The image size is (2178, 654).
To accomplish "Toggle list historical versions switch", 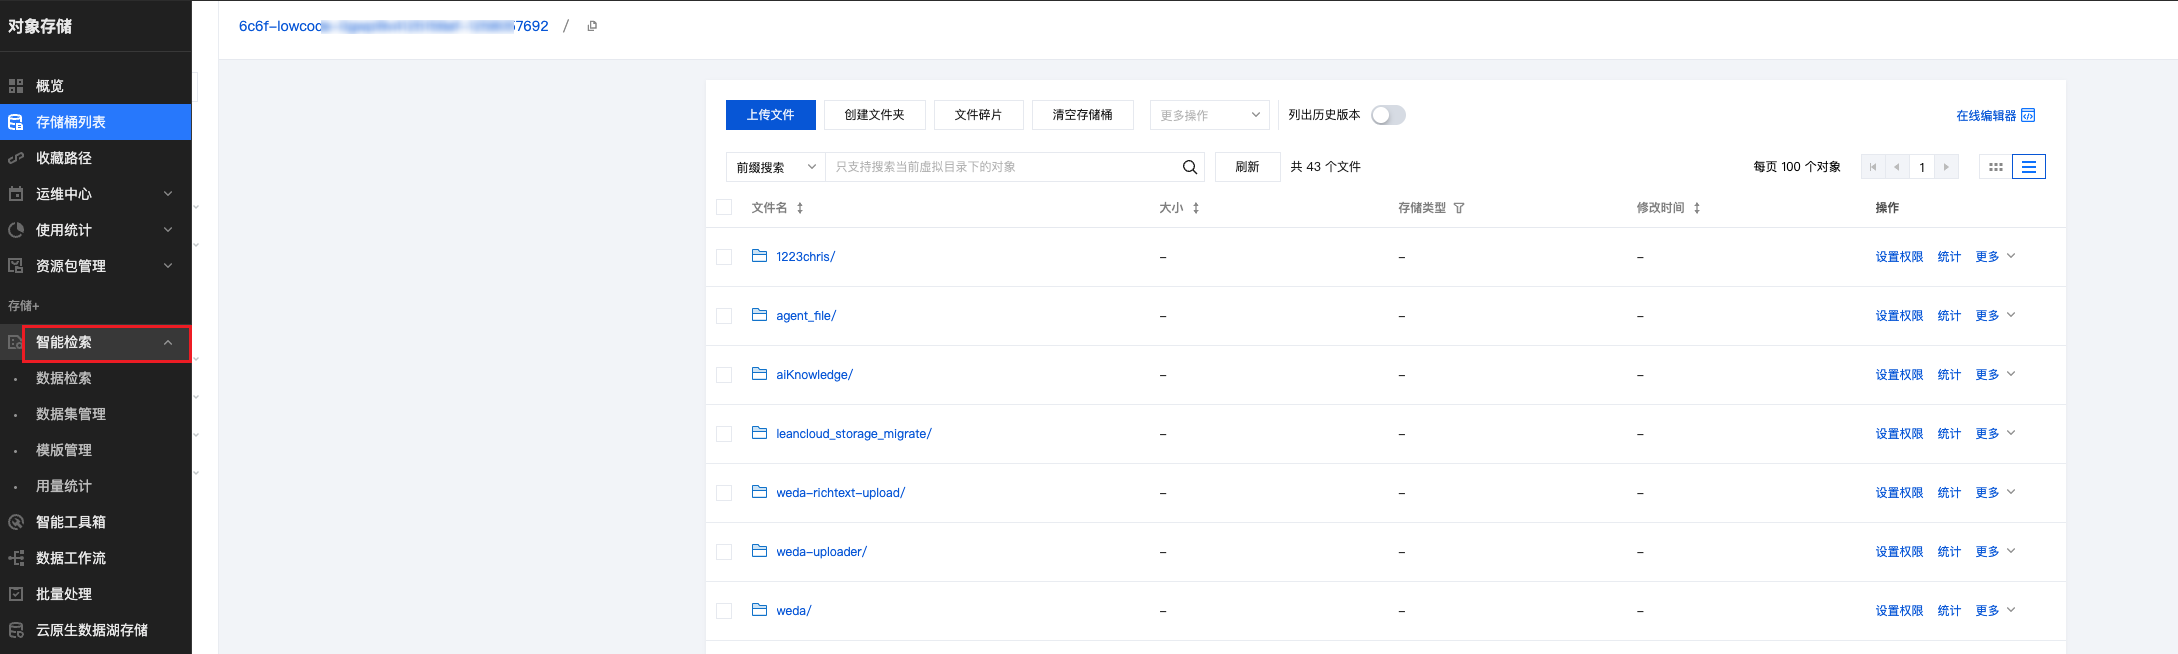I will point(1388,115).
